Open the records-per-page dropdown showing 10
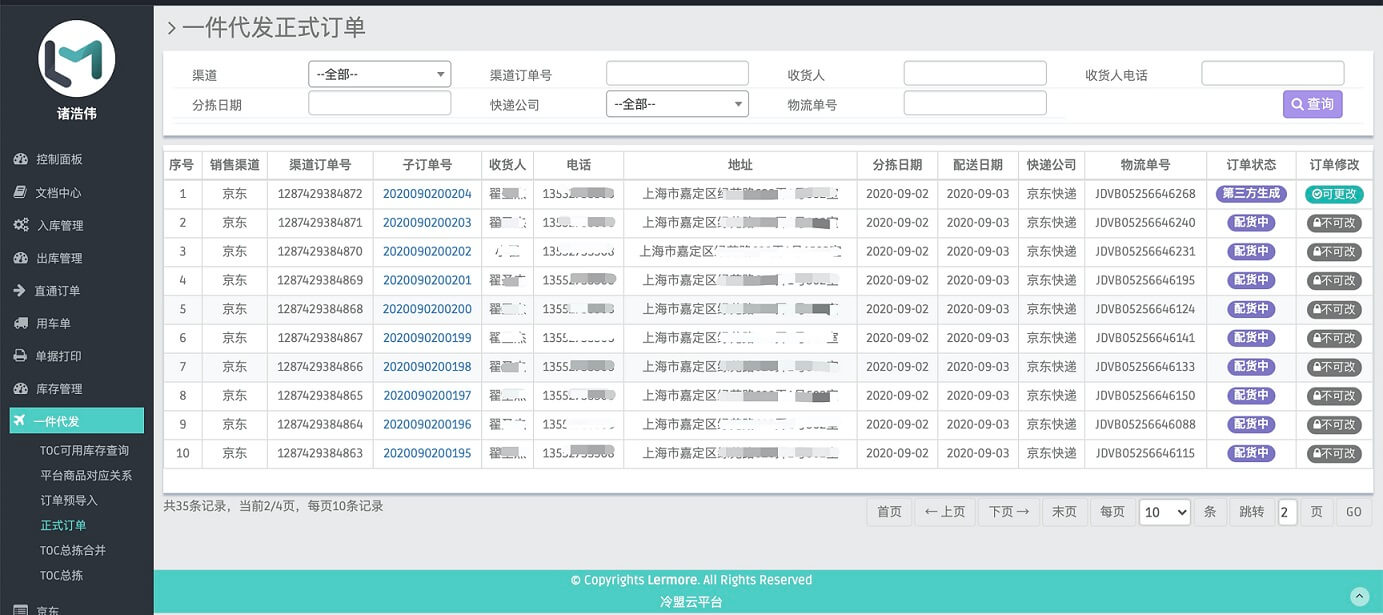The height and width of the screenshot is (615, 1383). click(x=1164, y=512)
